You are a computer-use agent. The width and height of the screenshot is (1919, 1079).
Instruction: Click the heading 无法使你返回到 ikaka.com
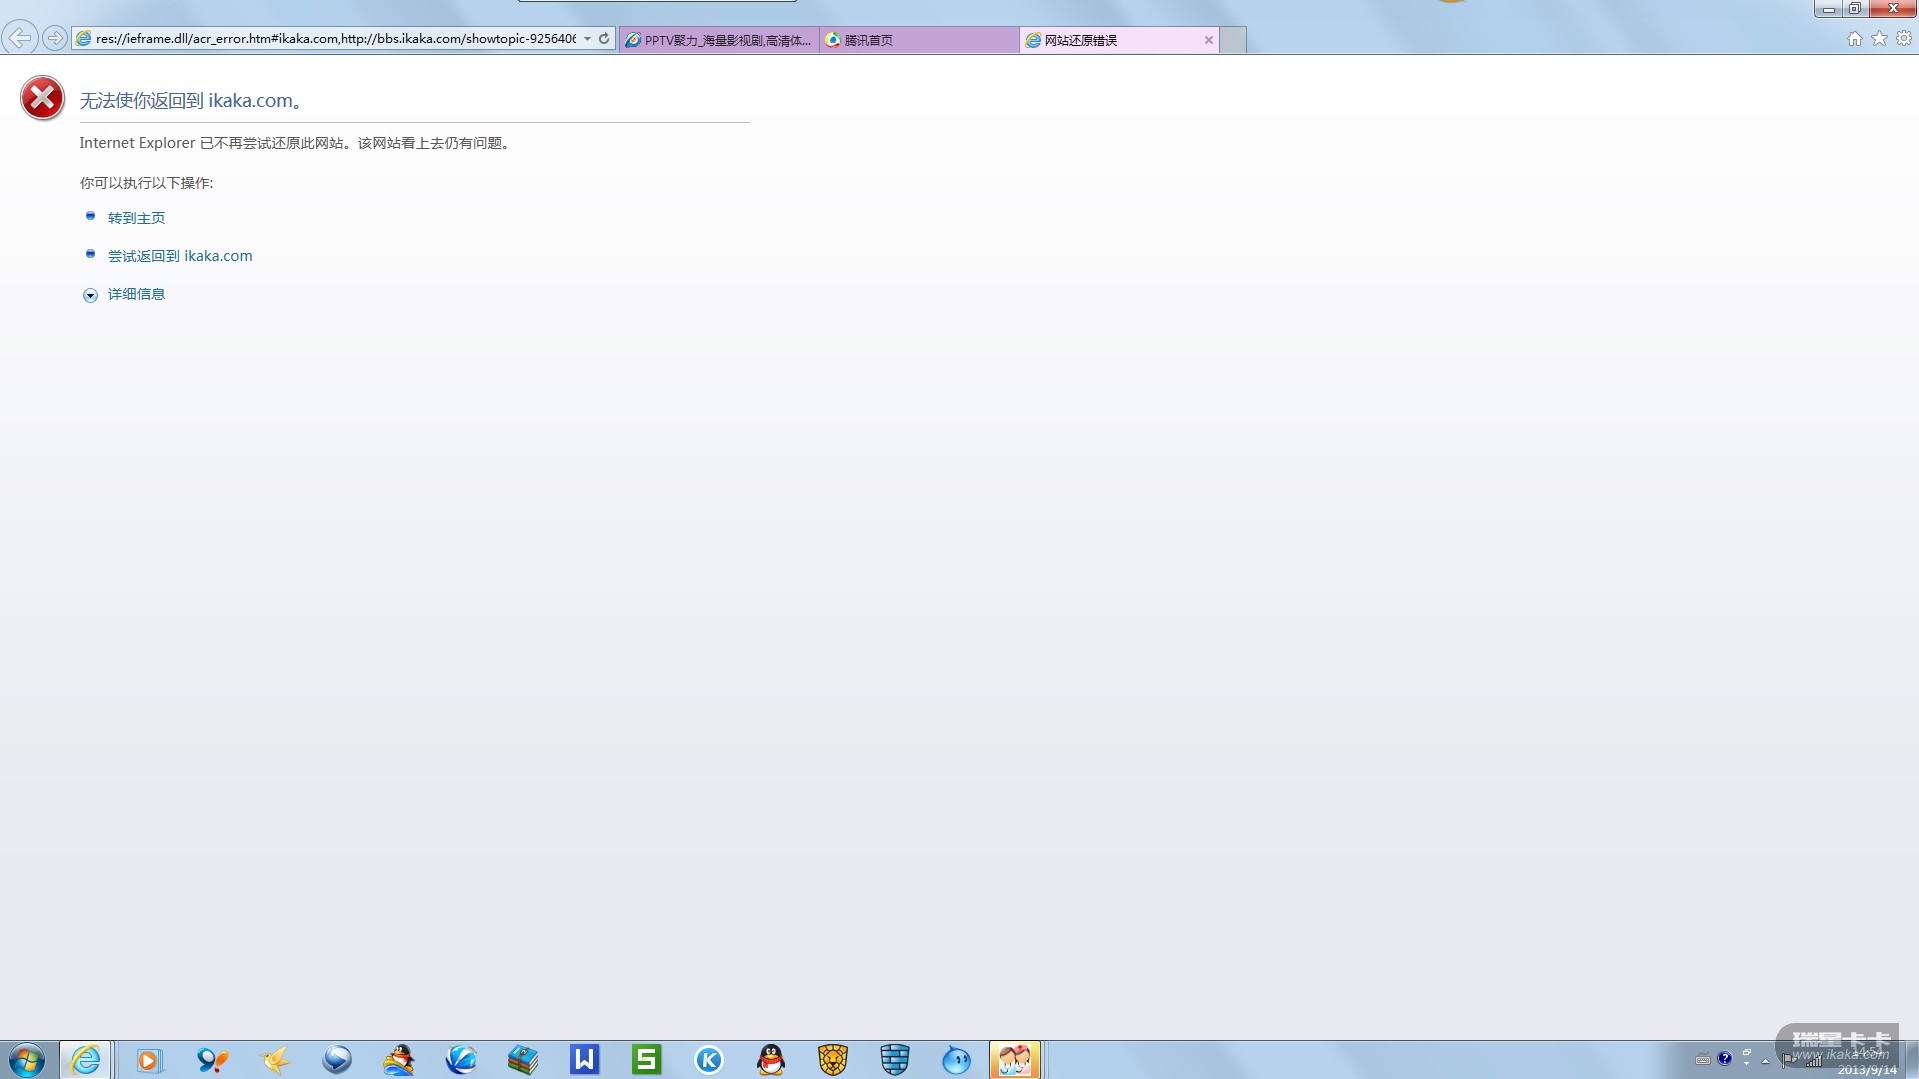click(x=190, y=100)
